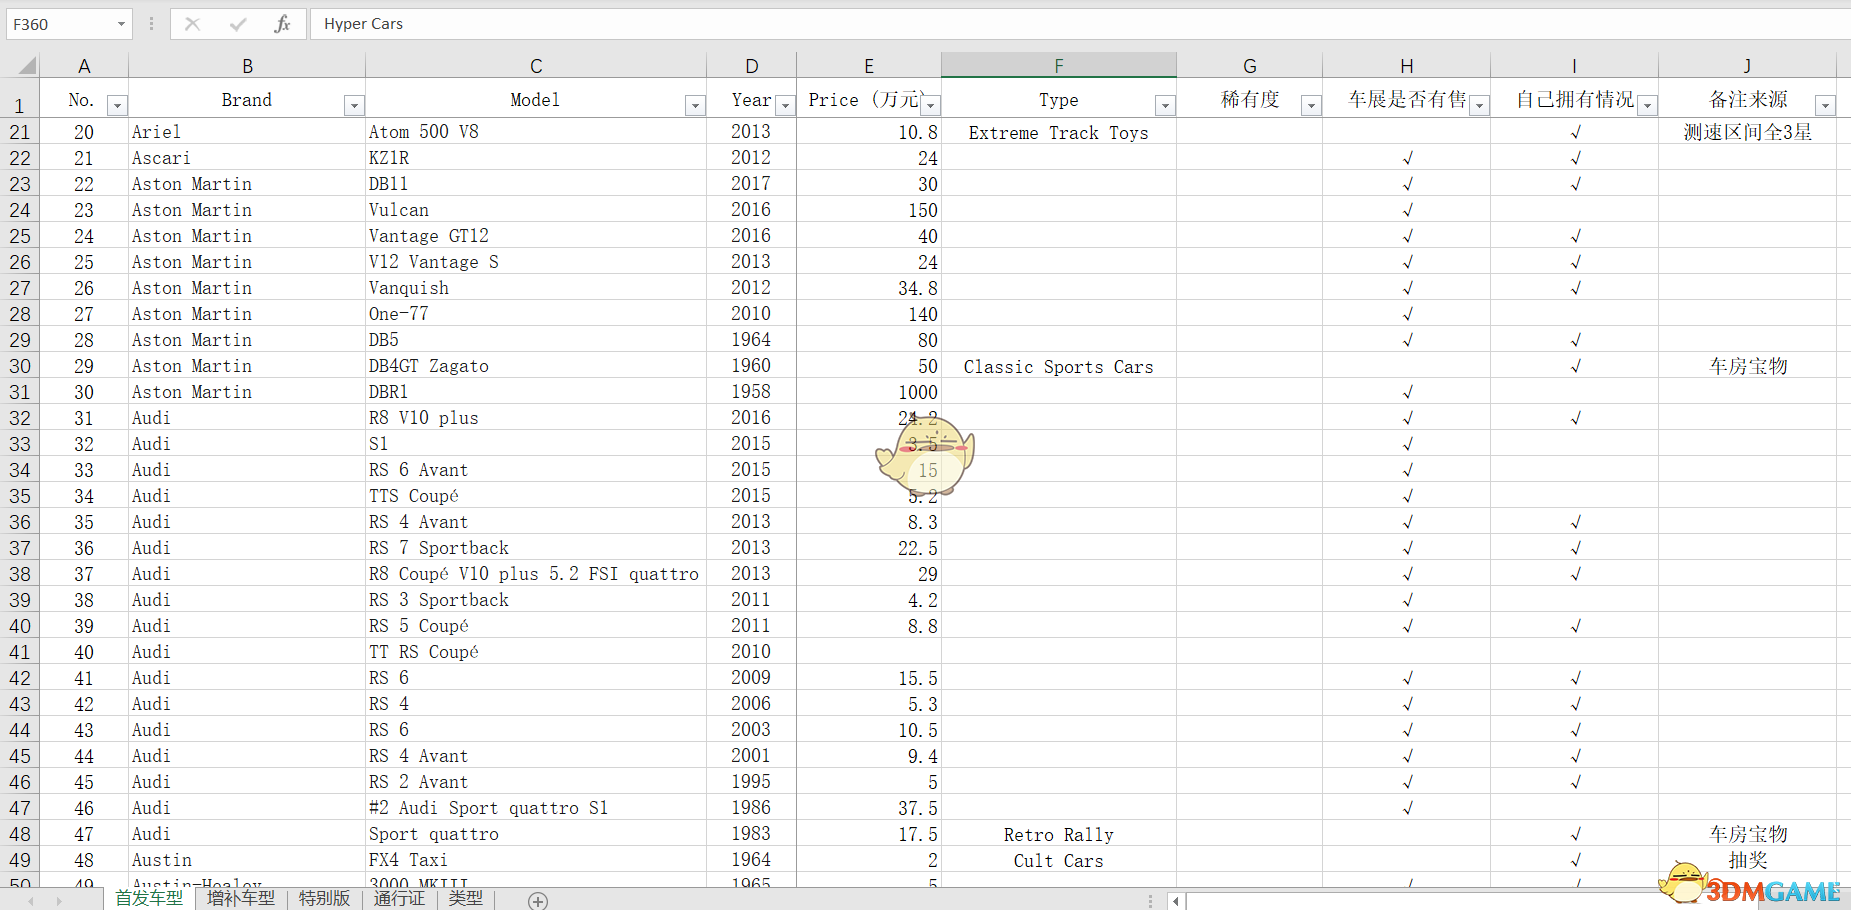The width and height of the screenshot is (1851, 910).
Task: Switch to the 通行证 sheet tab
Action: (399, 898)
